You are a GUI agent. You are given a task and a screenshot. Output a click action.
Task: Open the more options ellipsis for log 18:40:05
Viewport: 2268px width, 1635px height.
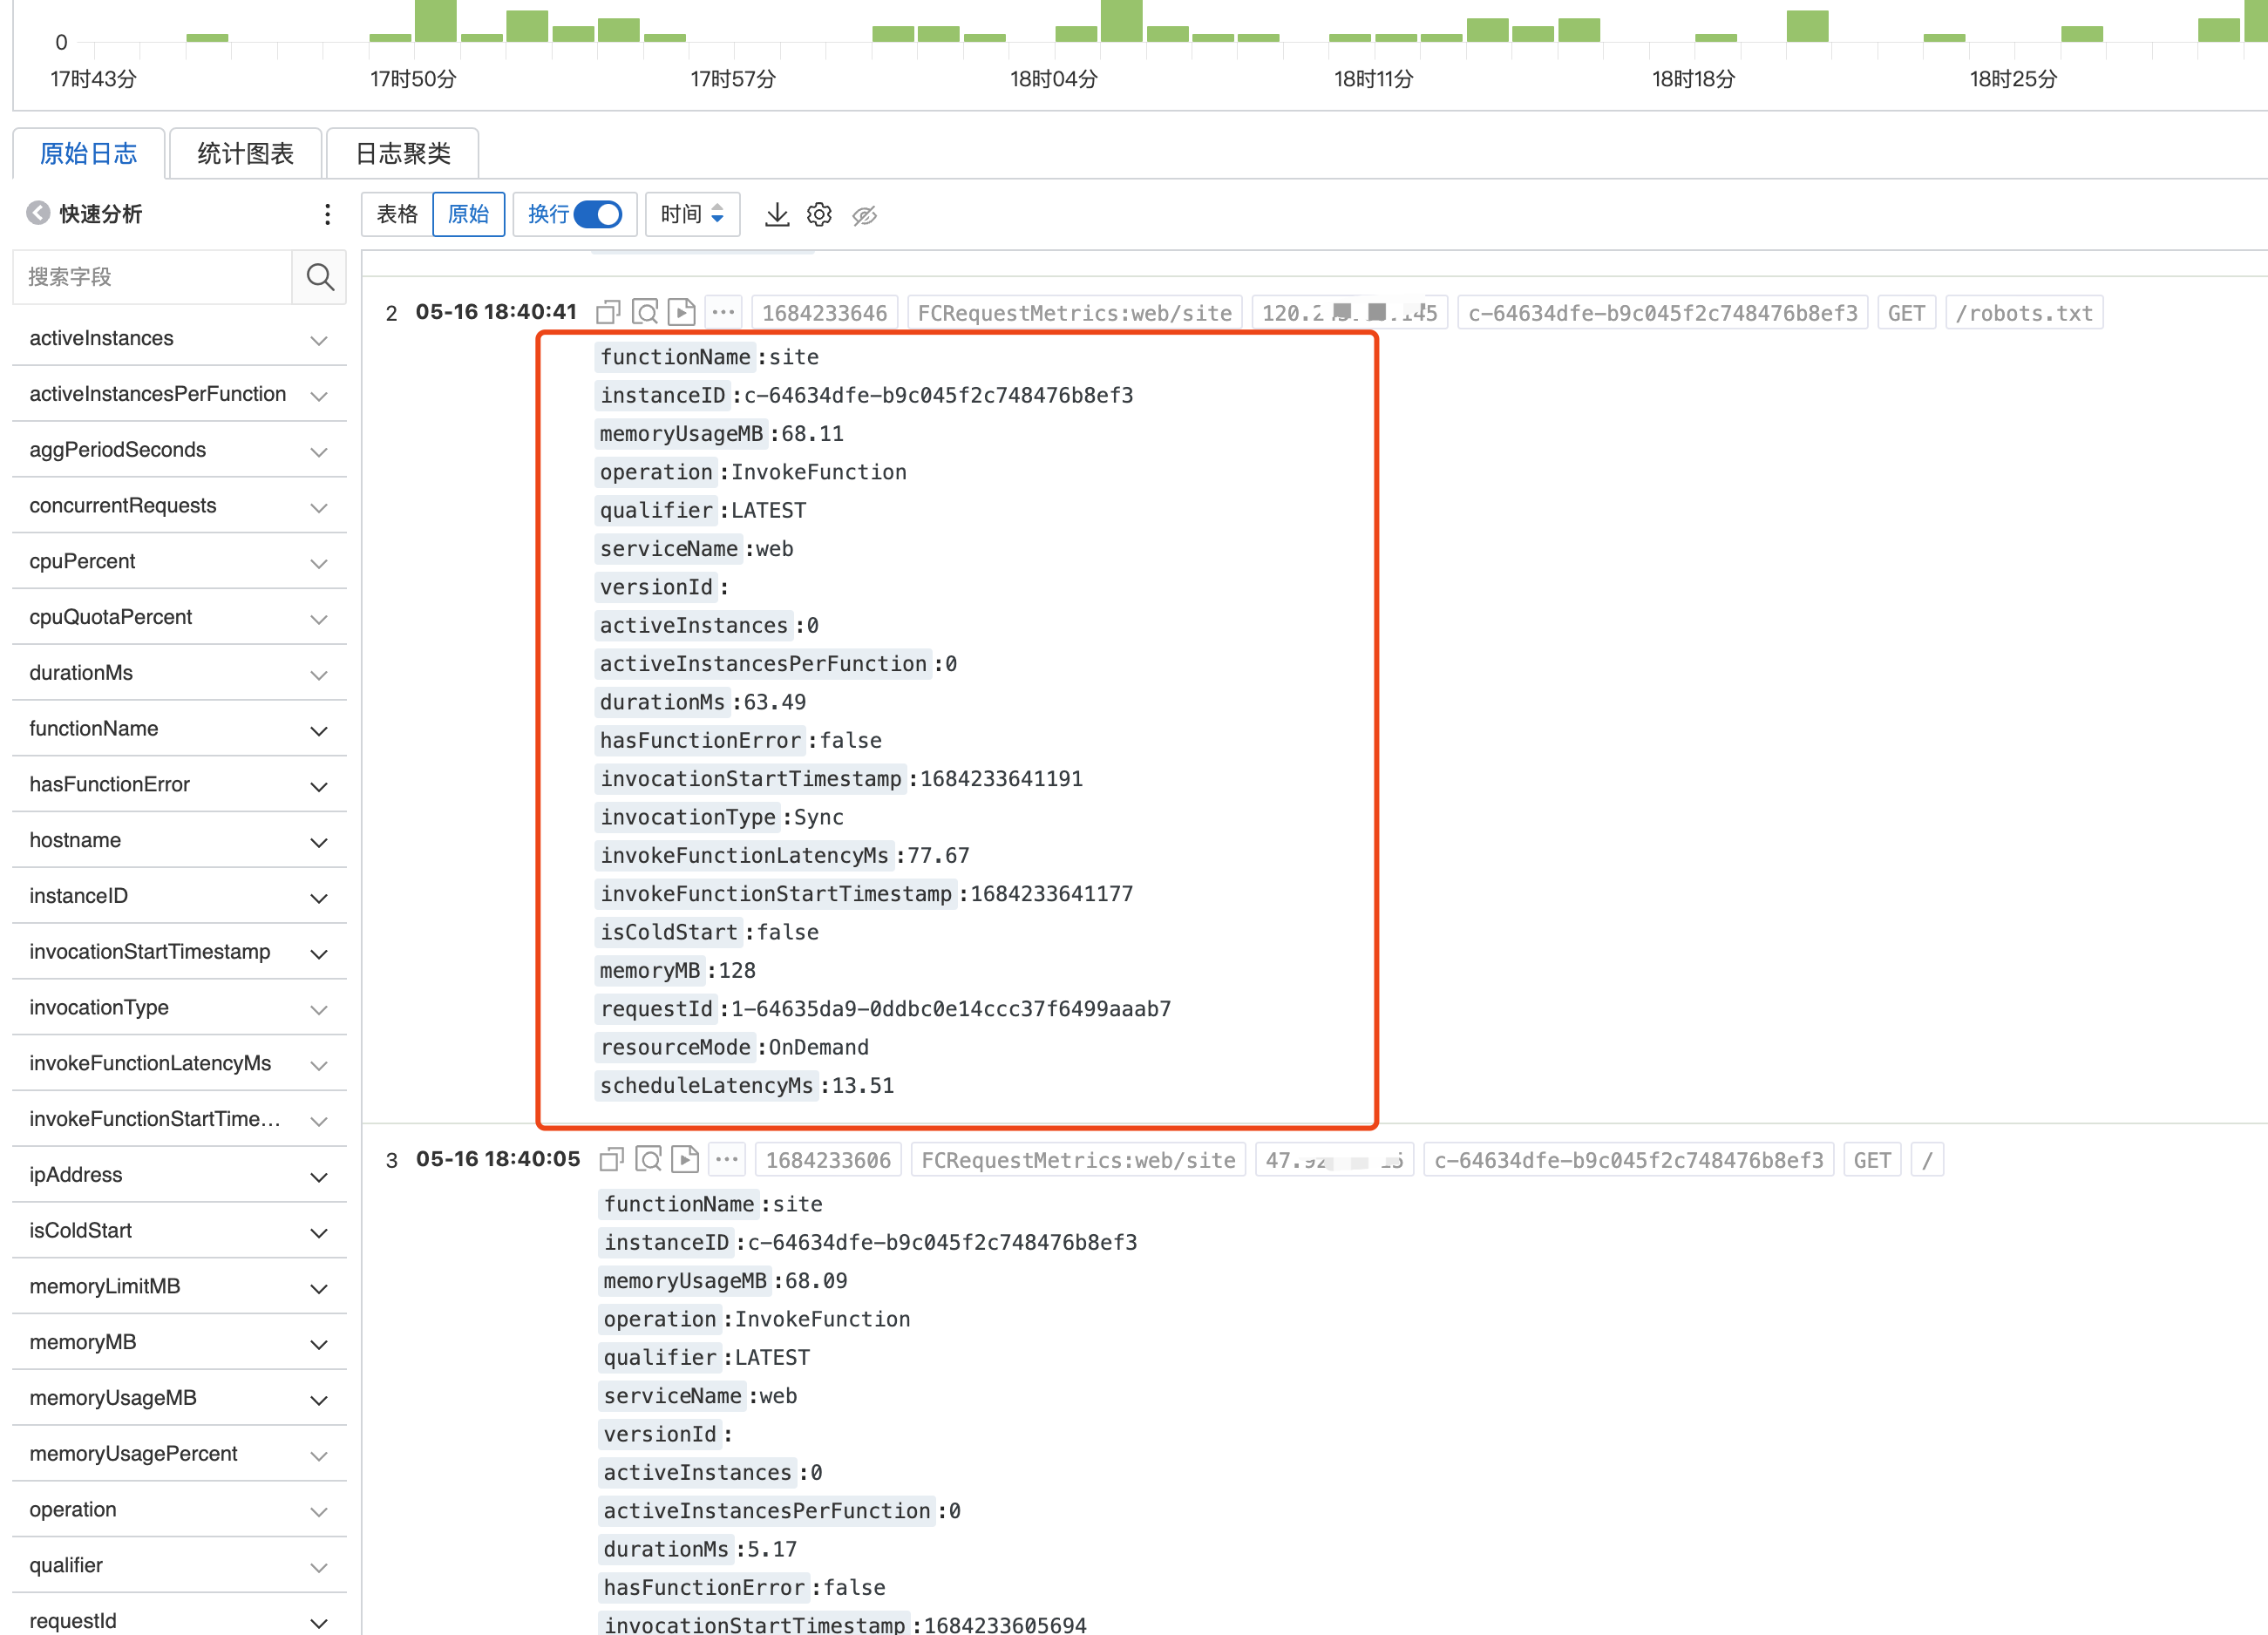pos(727,1160)
